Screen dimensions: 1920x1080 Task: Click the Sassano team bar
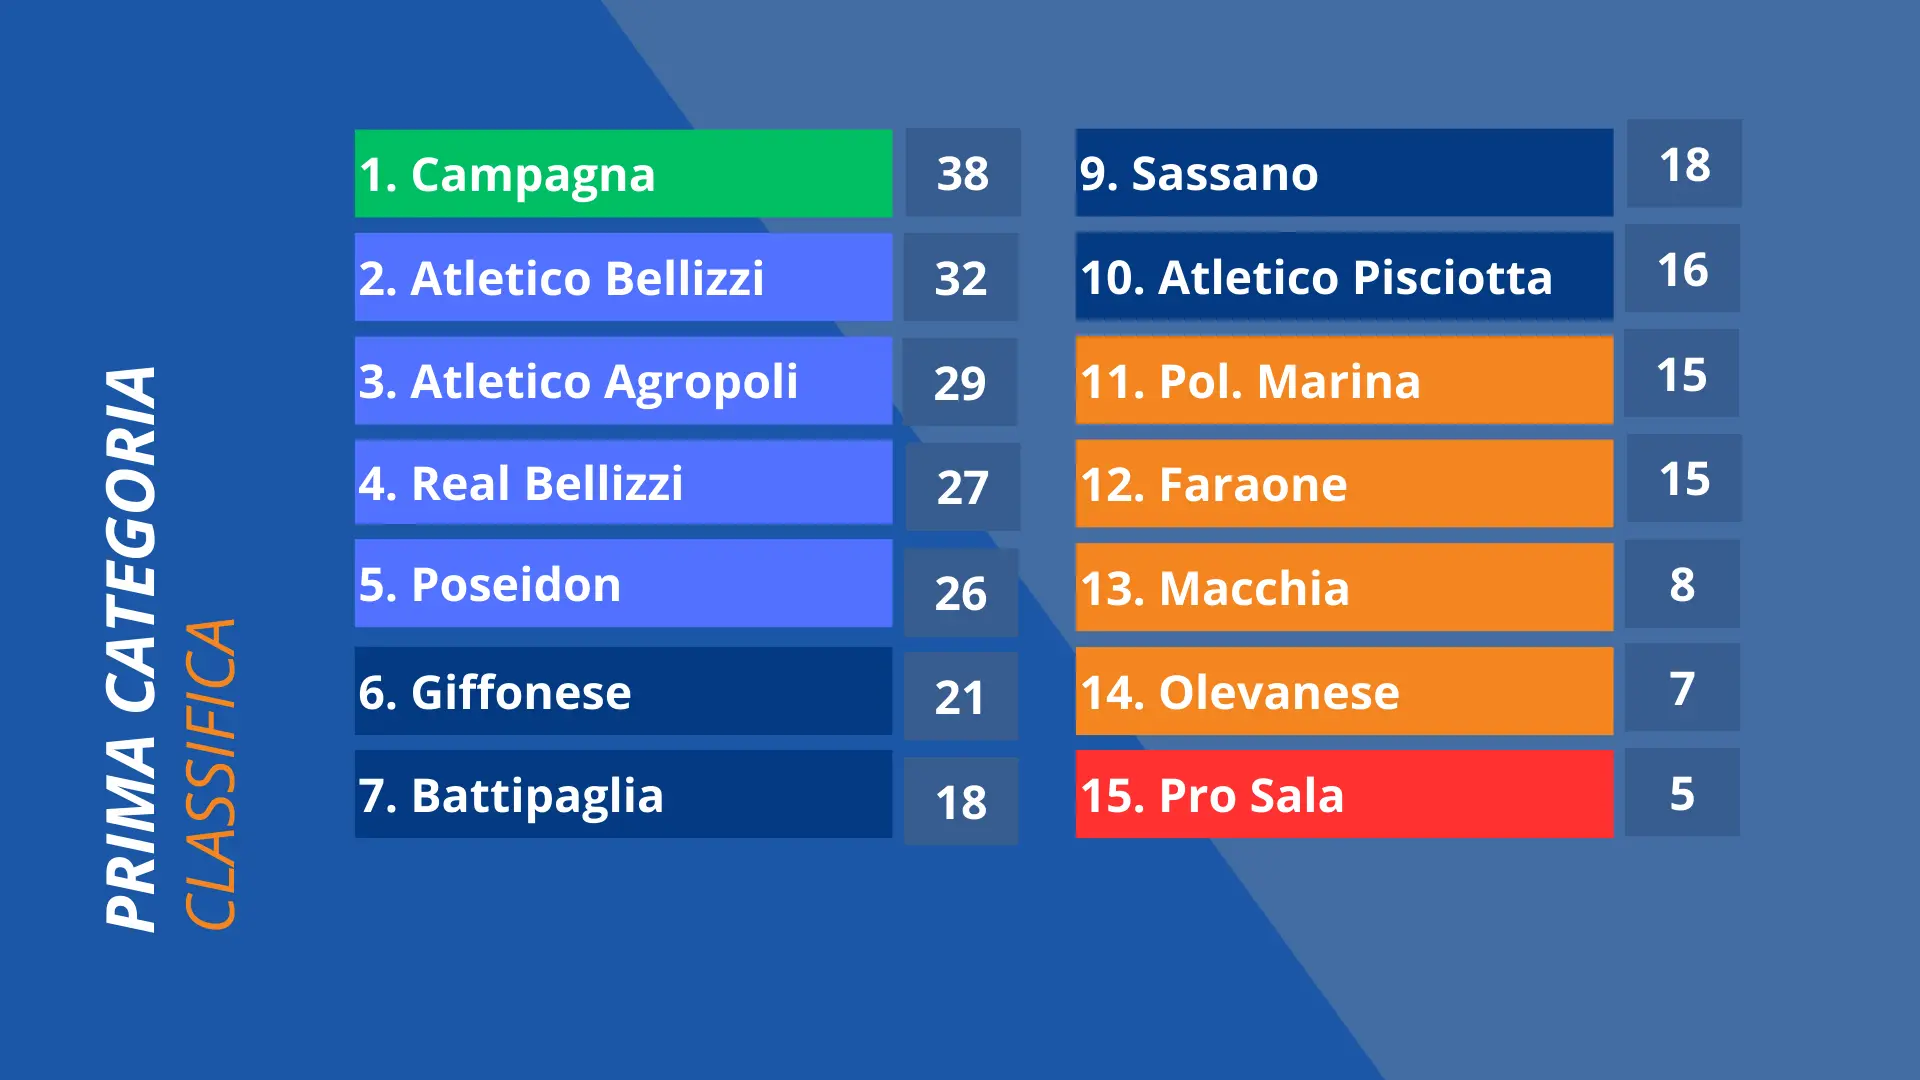point(1344,172)
